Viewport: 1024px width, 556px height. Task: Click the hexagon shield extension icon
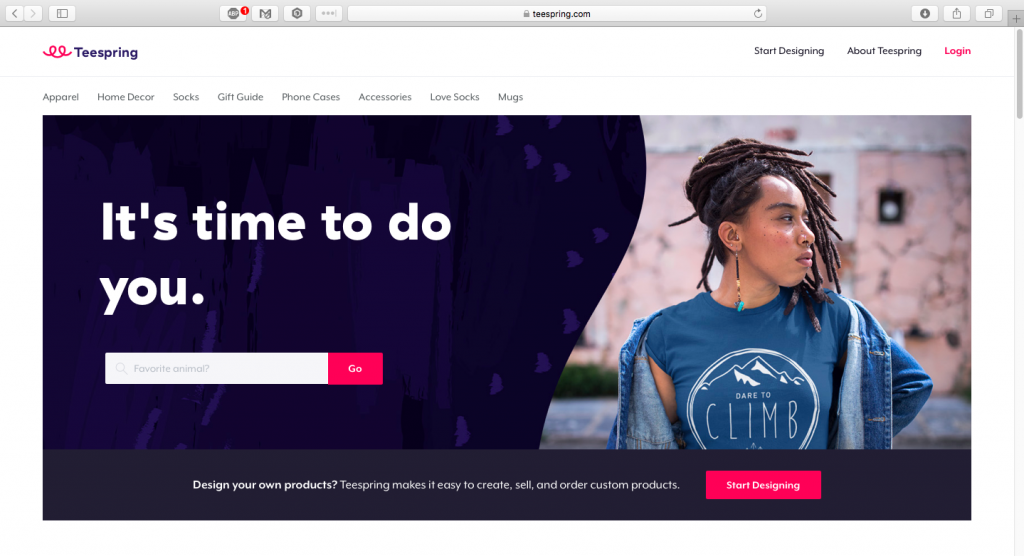297,13
